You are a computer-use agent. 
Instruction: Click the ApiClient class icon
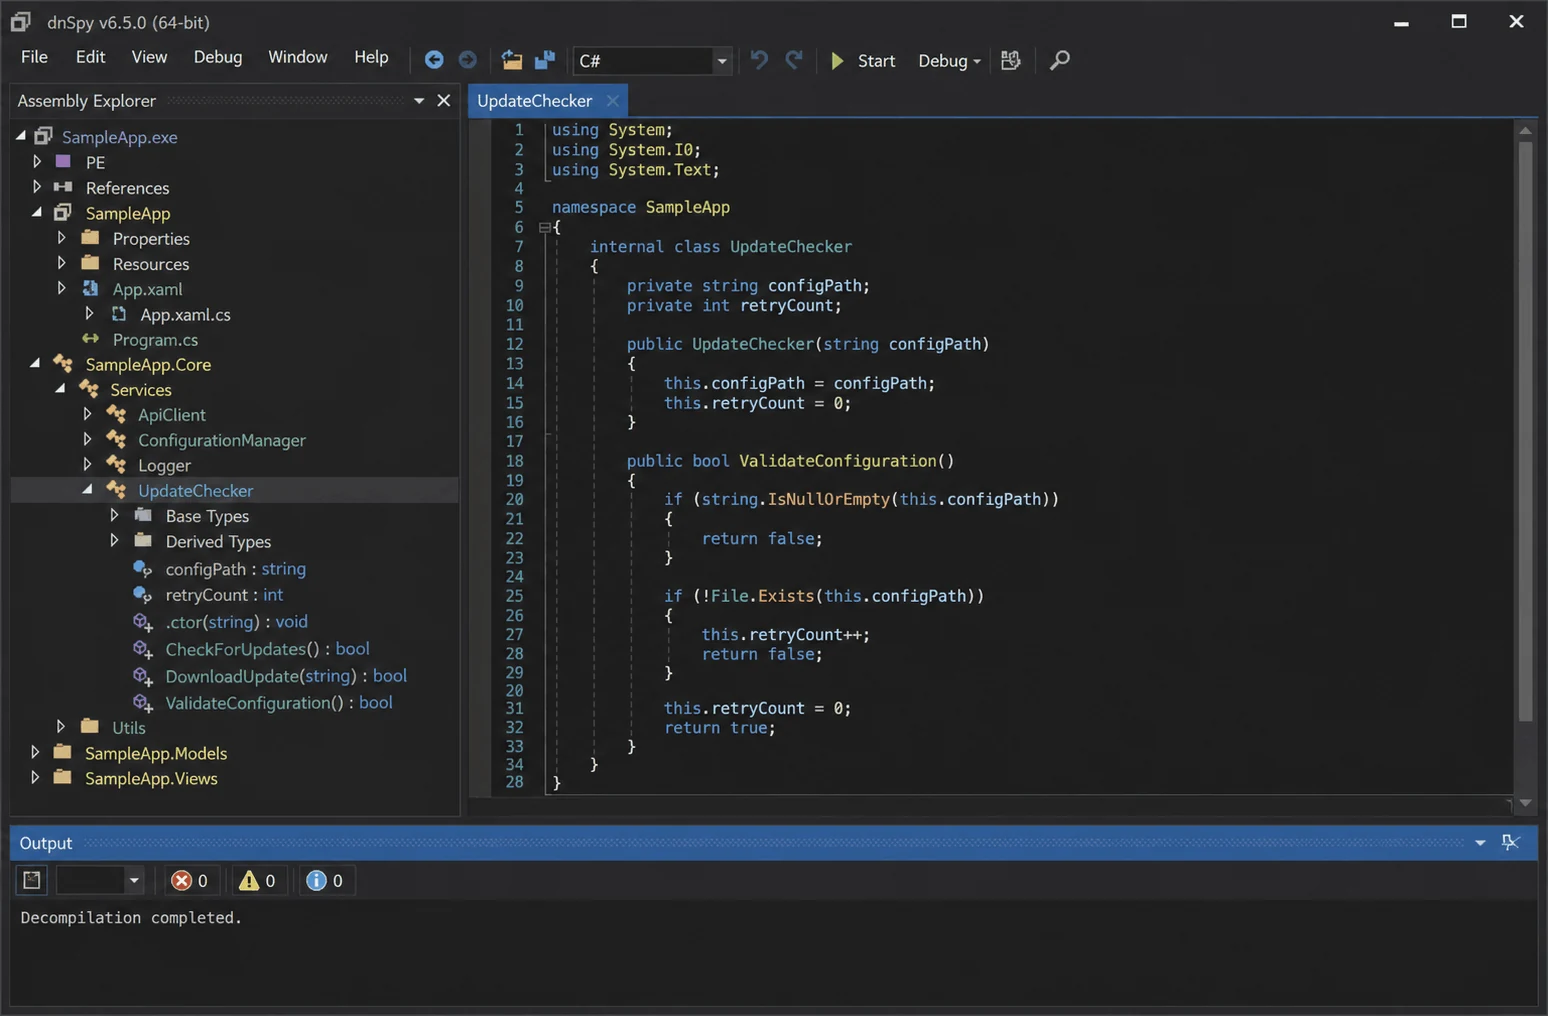116,414
